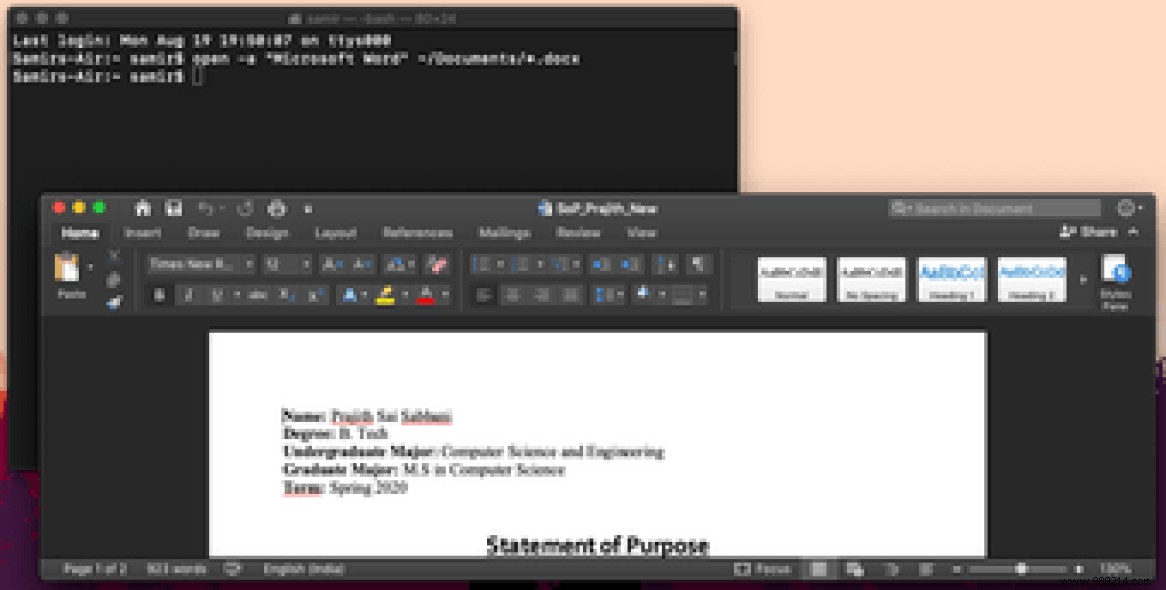Open the font size dropdown
1166x590 pixels.
click(307, 266)
